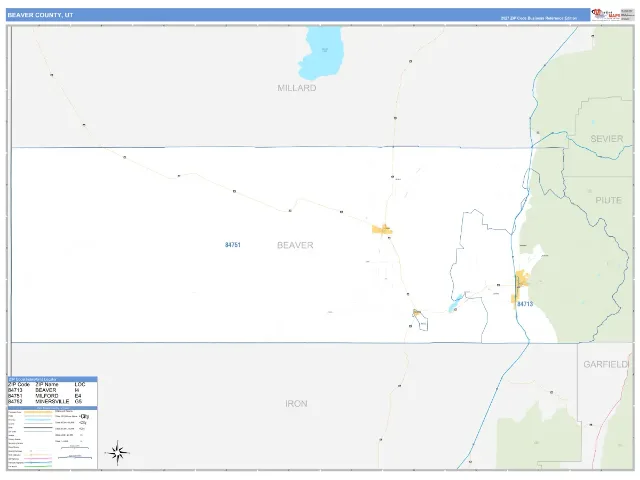Click the blue 84713 ZIP code label on the map
The height and width of the screenshot is (480, 640).
click(x=525, y=304)
